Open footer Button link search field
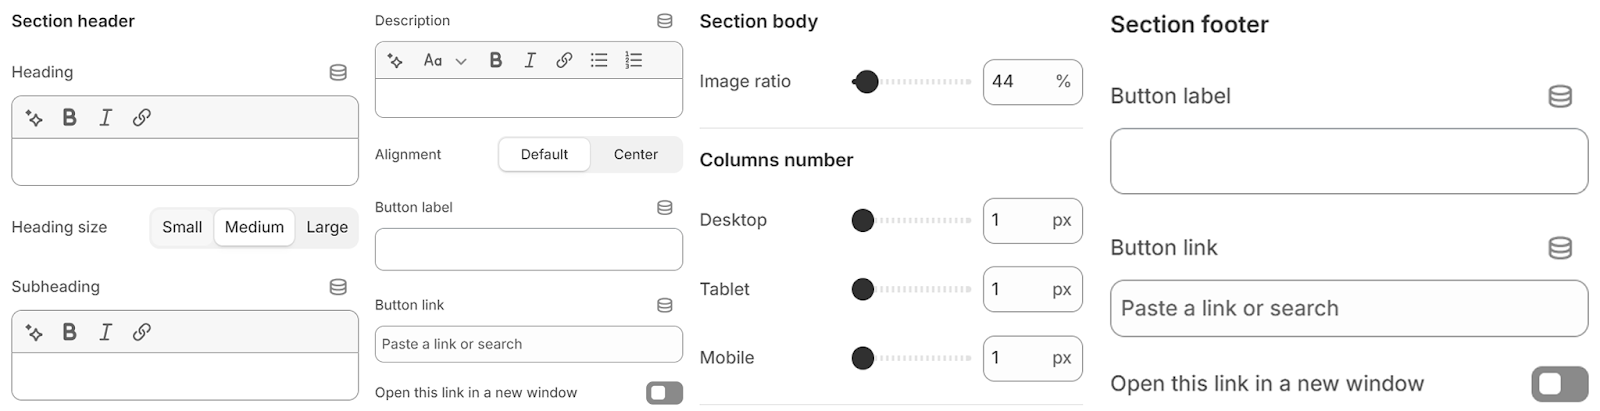1600x411 pixels. [1348, 308]
